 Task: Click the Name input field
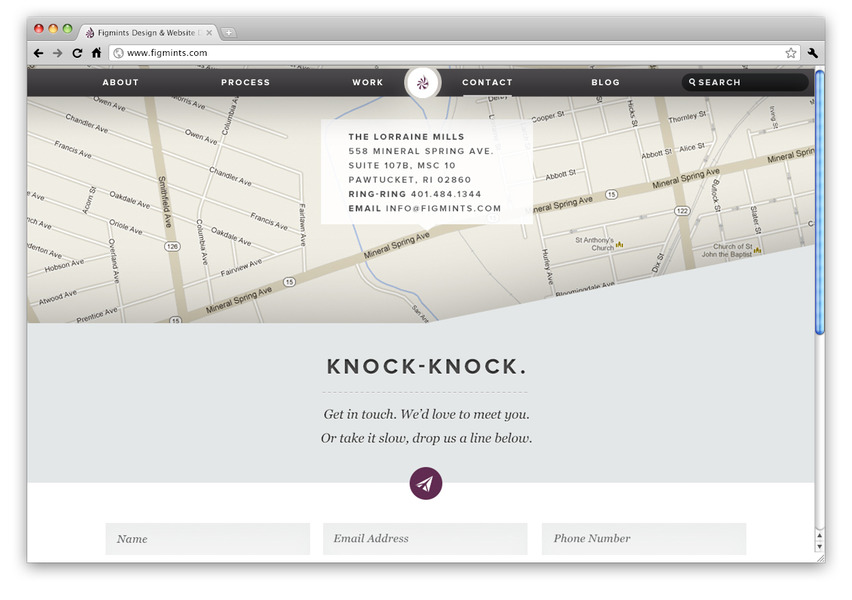pos(208,539)
